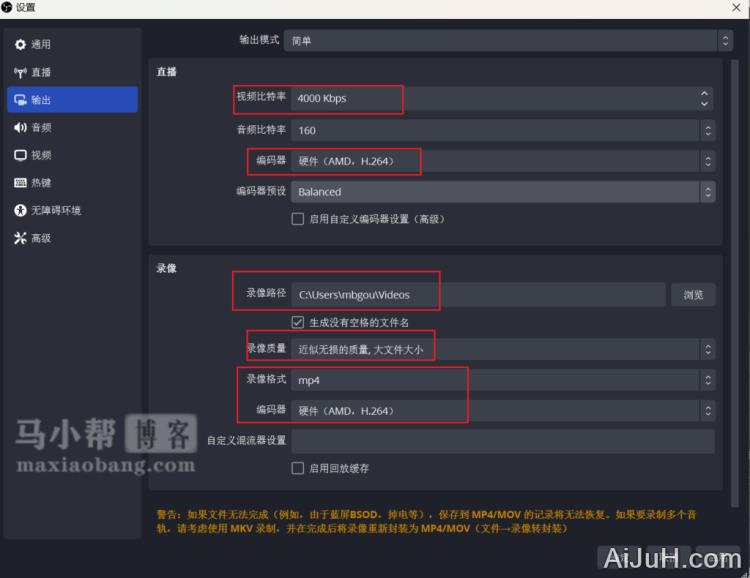The width and height of the screenshot is (750, 578).
Task: Open the 录像格式 mp4 dropdown
Action: click(503, 381)
